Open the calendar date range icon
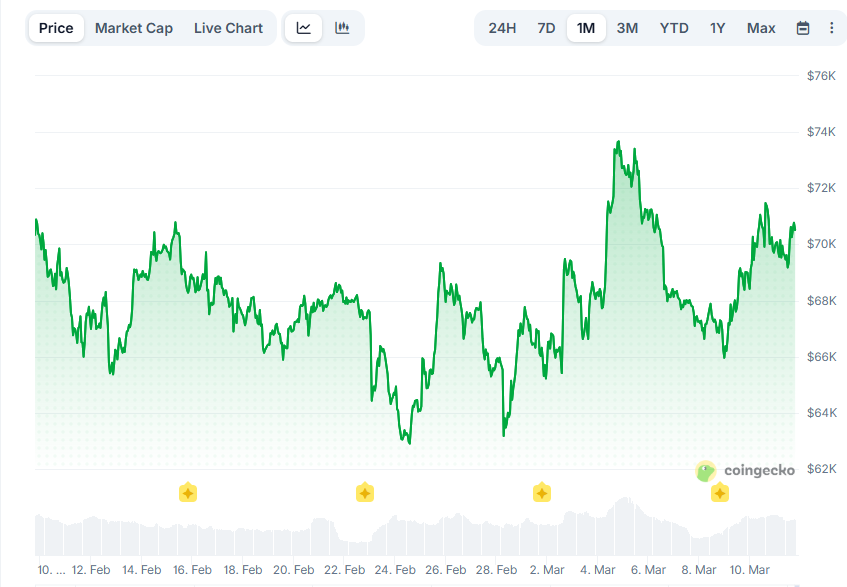Viewport: 847px width, 587px height. pyautogui.click(x=803, y=28)
